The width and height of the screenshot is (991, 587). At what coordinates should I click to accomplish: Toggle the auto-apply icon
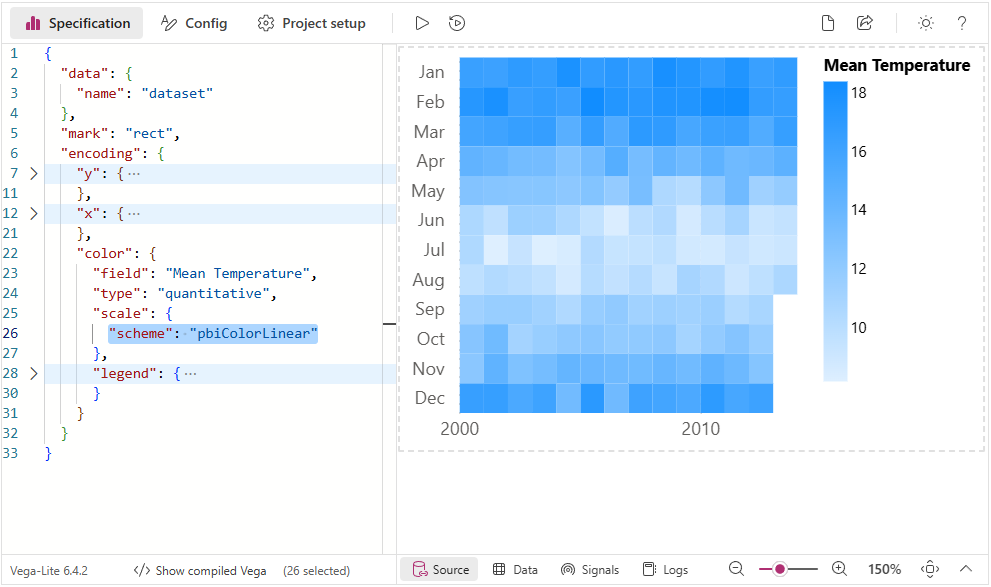pyautogui.click(x=456, y=23)
